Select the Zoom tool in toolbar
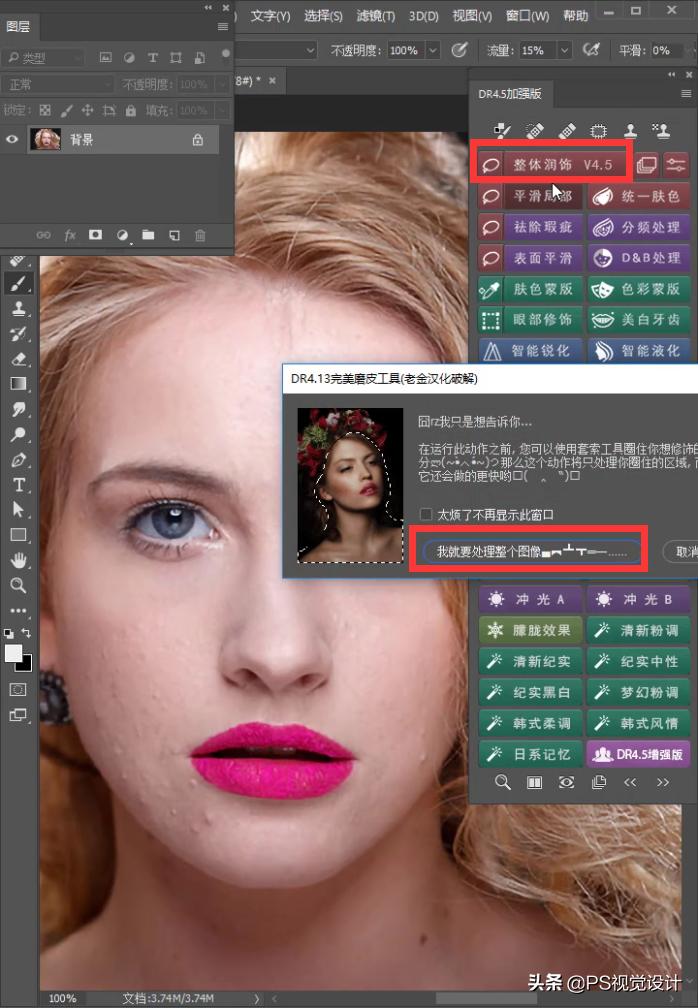This screenshot has height=1008, width=698. tap(18, 585)
